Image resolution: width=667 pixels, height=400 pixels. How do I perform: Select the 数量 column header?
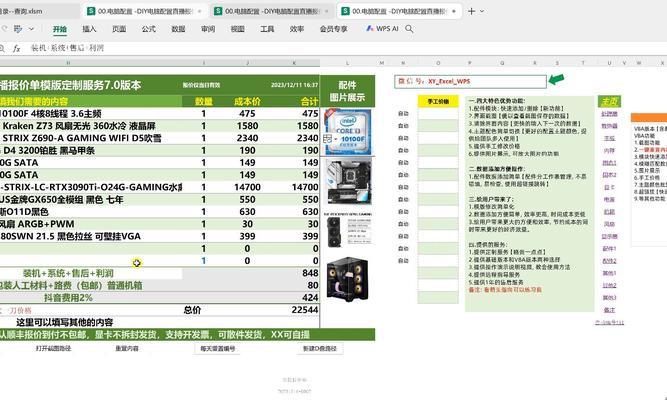click(x=203, y=101)
